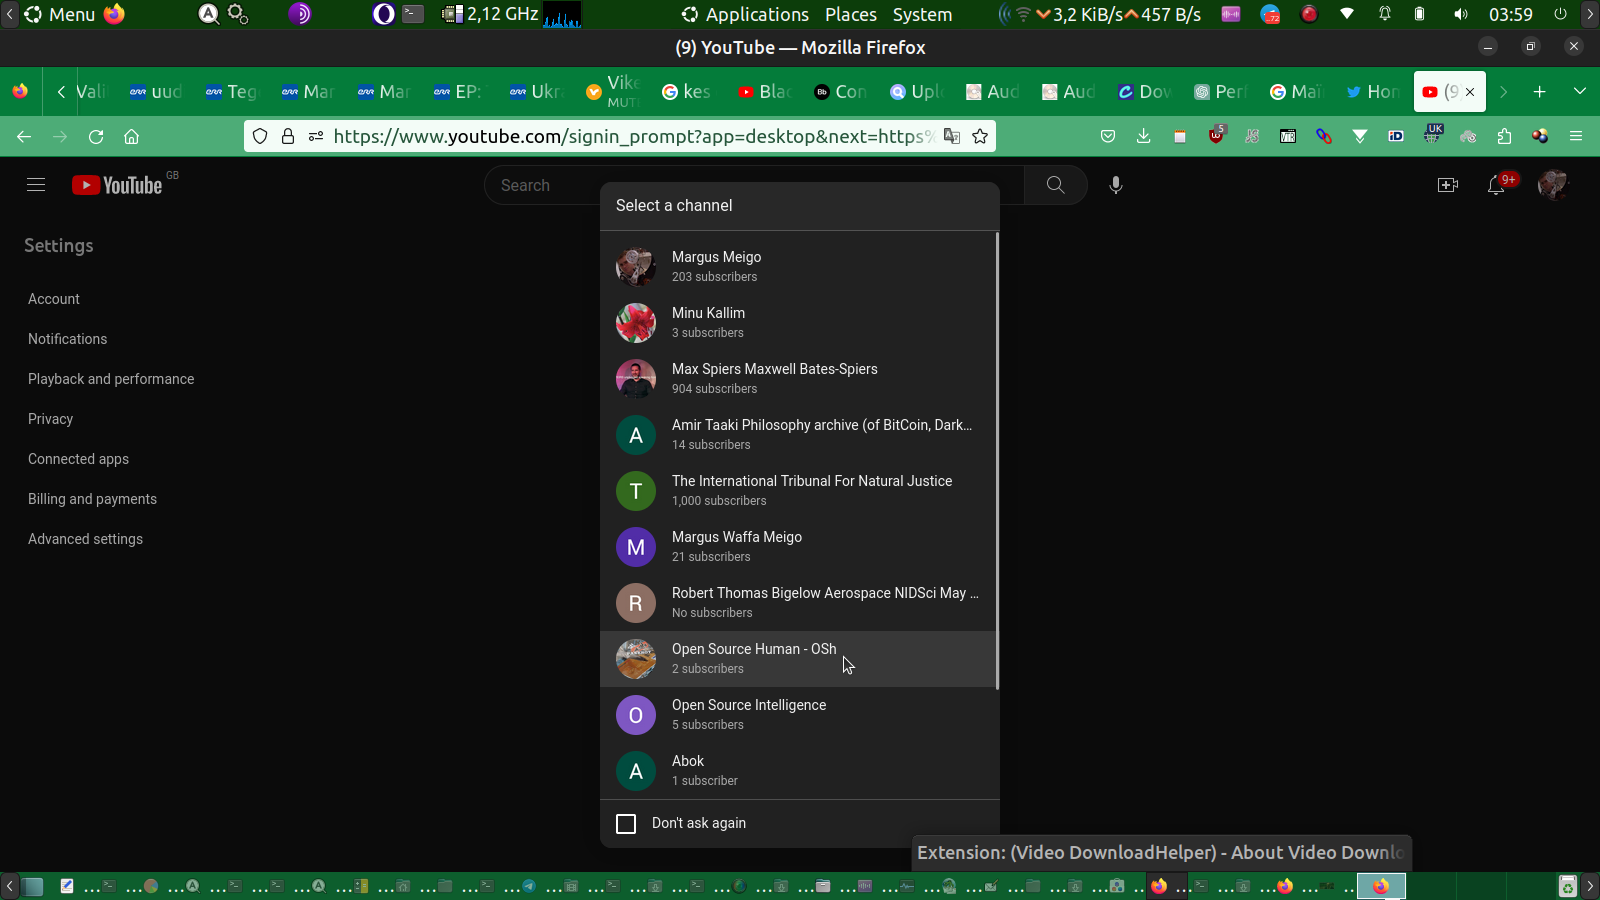Go to Firefox home page icon
Viewport: 1600px width, 900px height.
[x=131, y=137]
